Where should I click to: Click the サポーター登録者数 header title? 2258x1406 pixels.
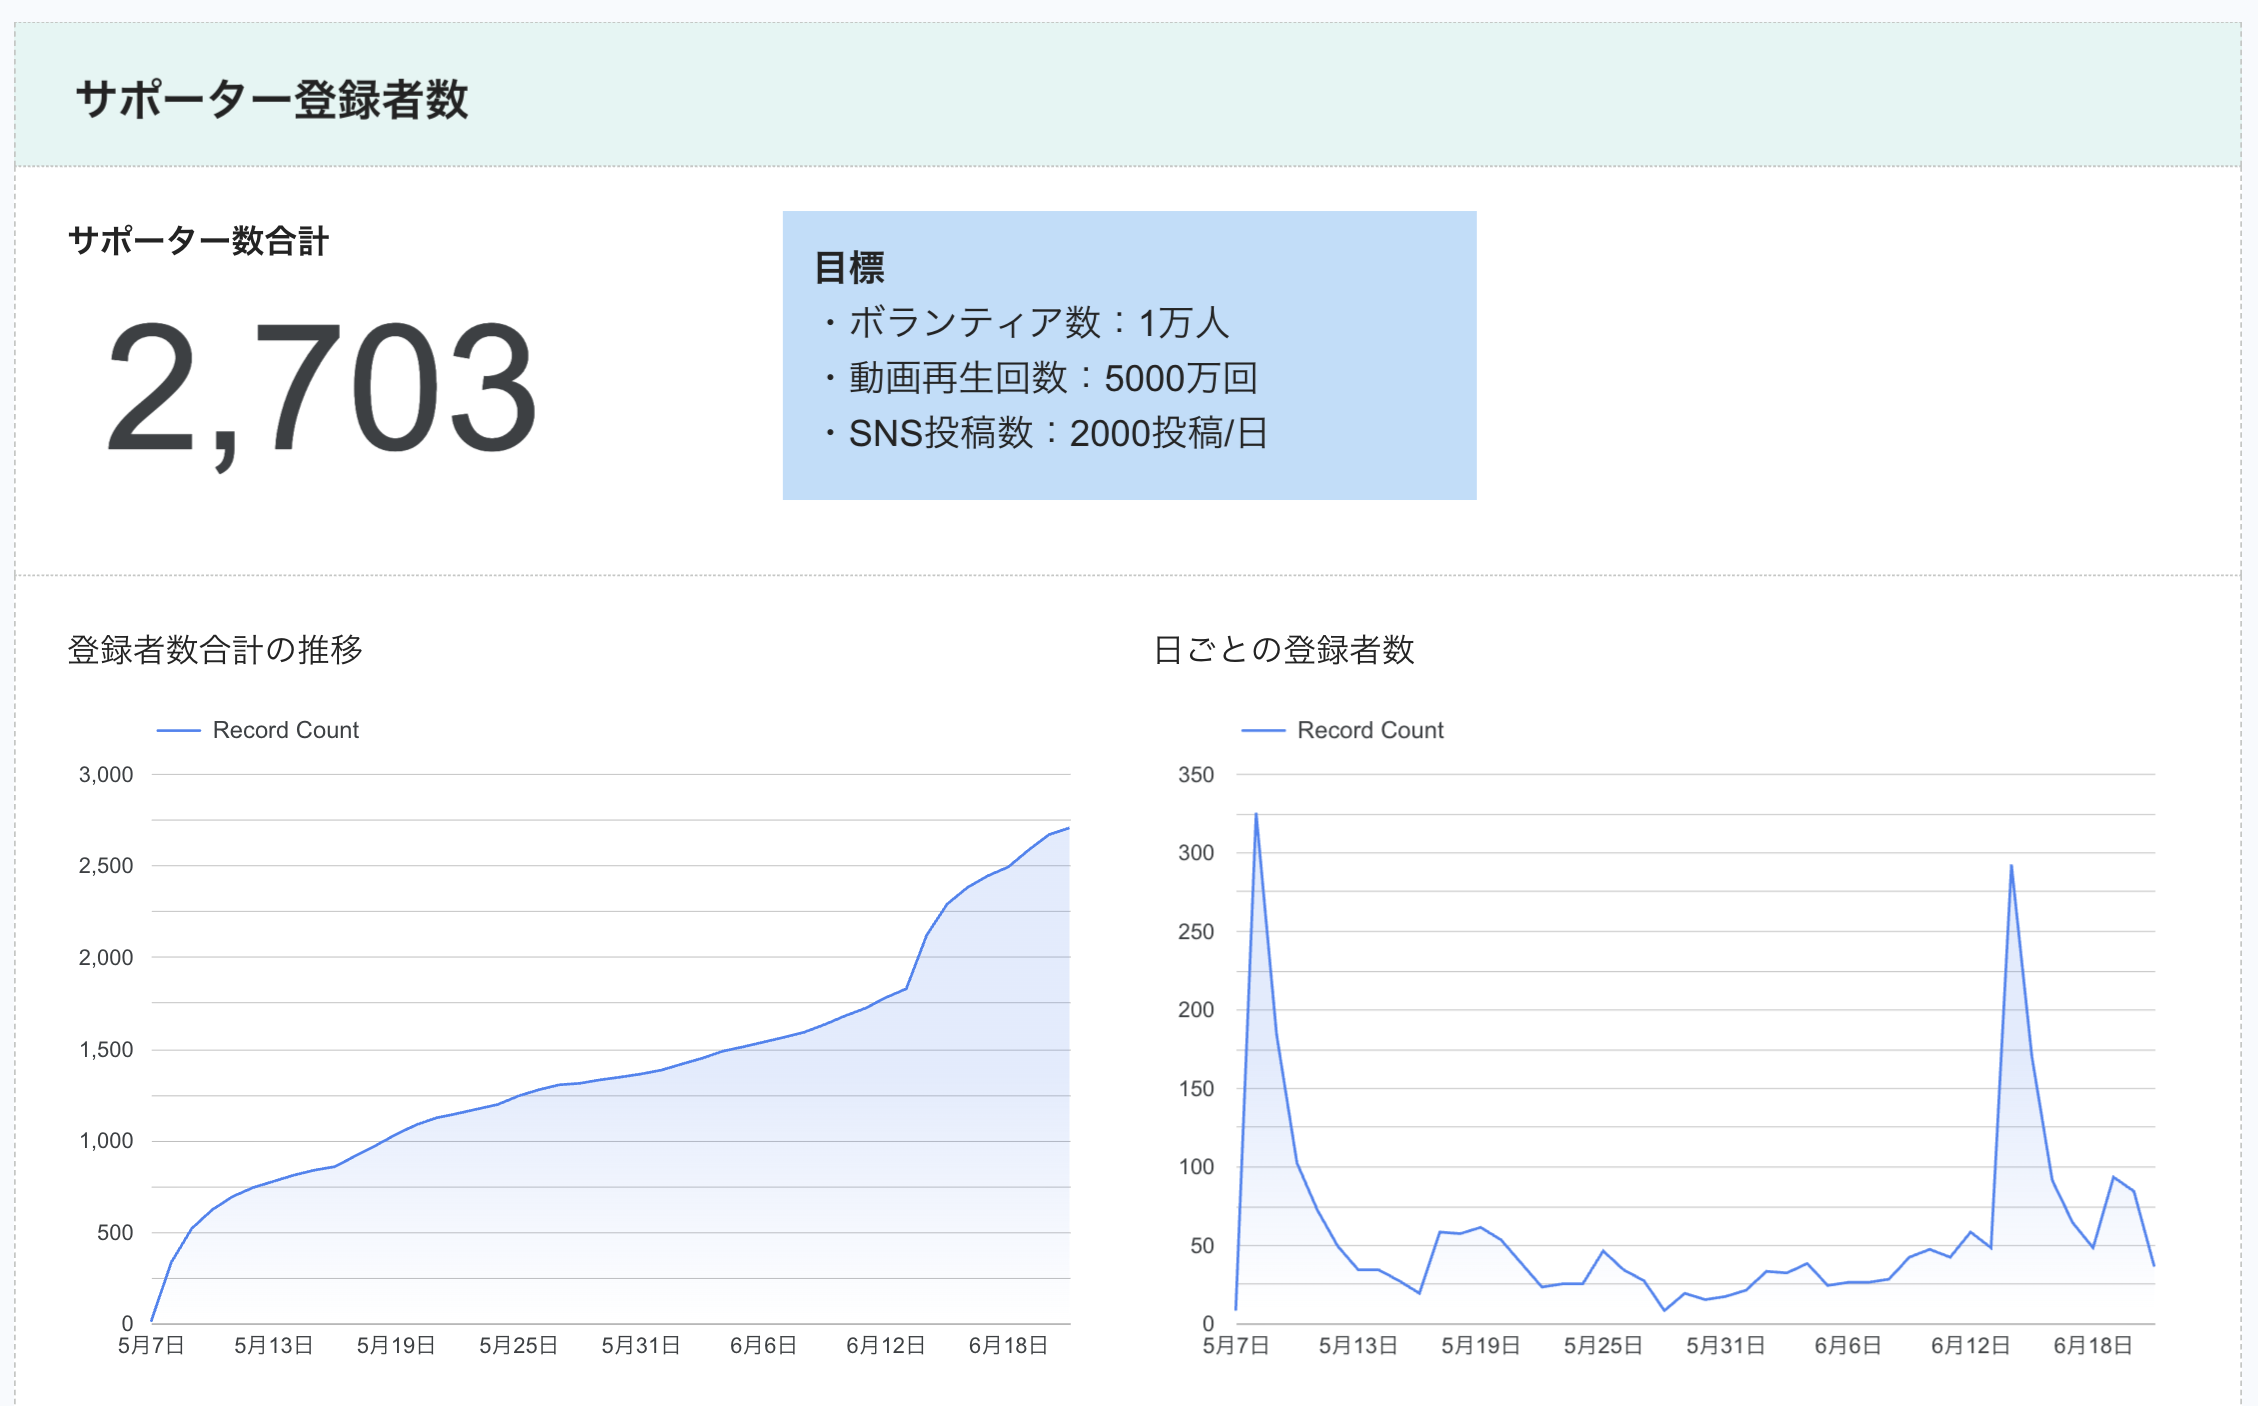tap(272, 99)
